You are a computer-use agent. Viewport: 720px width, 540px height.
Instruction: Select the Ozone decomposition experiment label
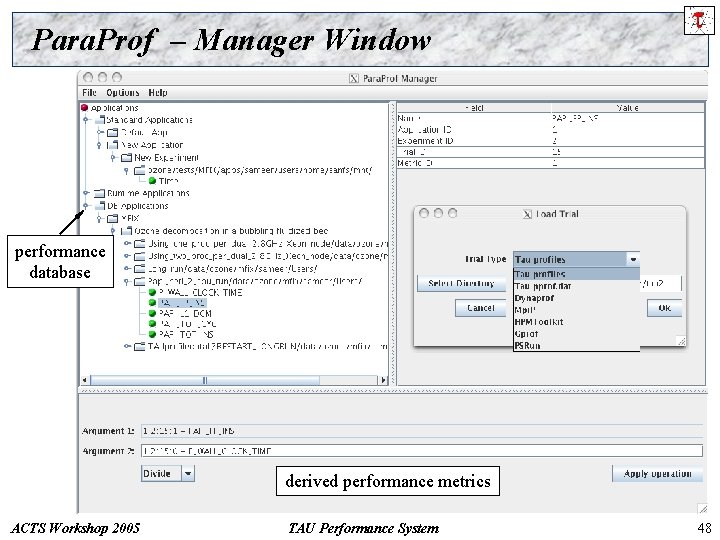tap(231, 231)
